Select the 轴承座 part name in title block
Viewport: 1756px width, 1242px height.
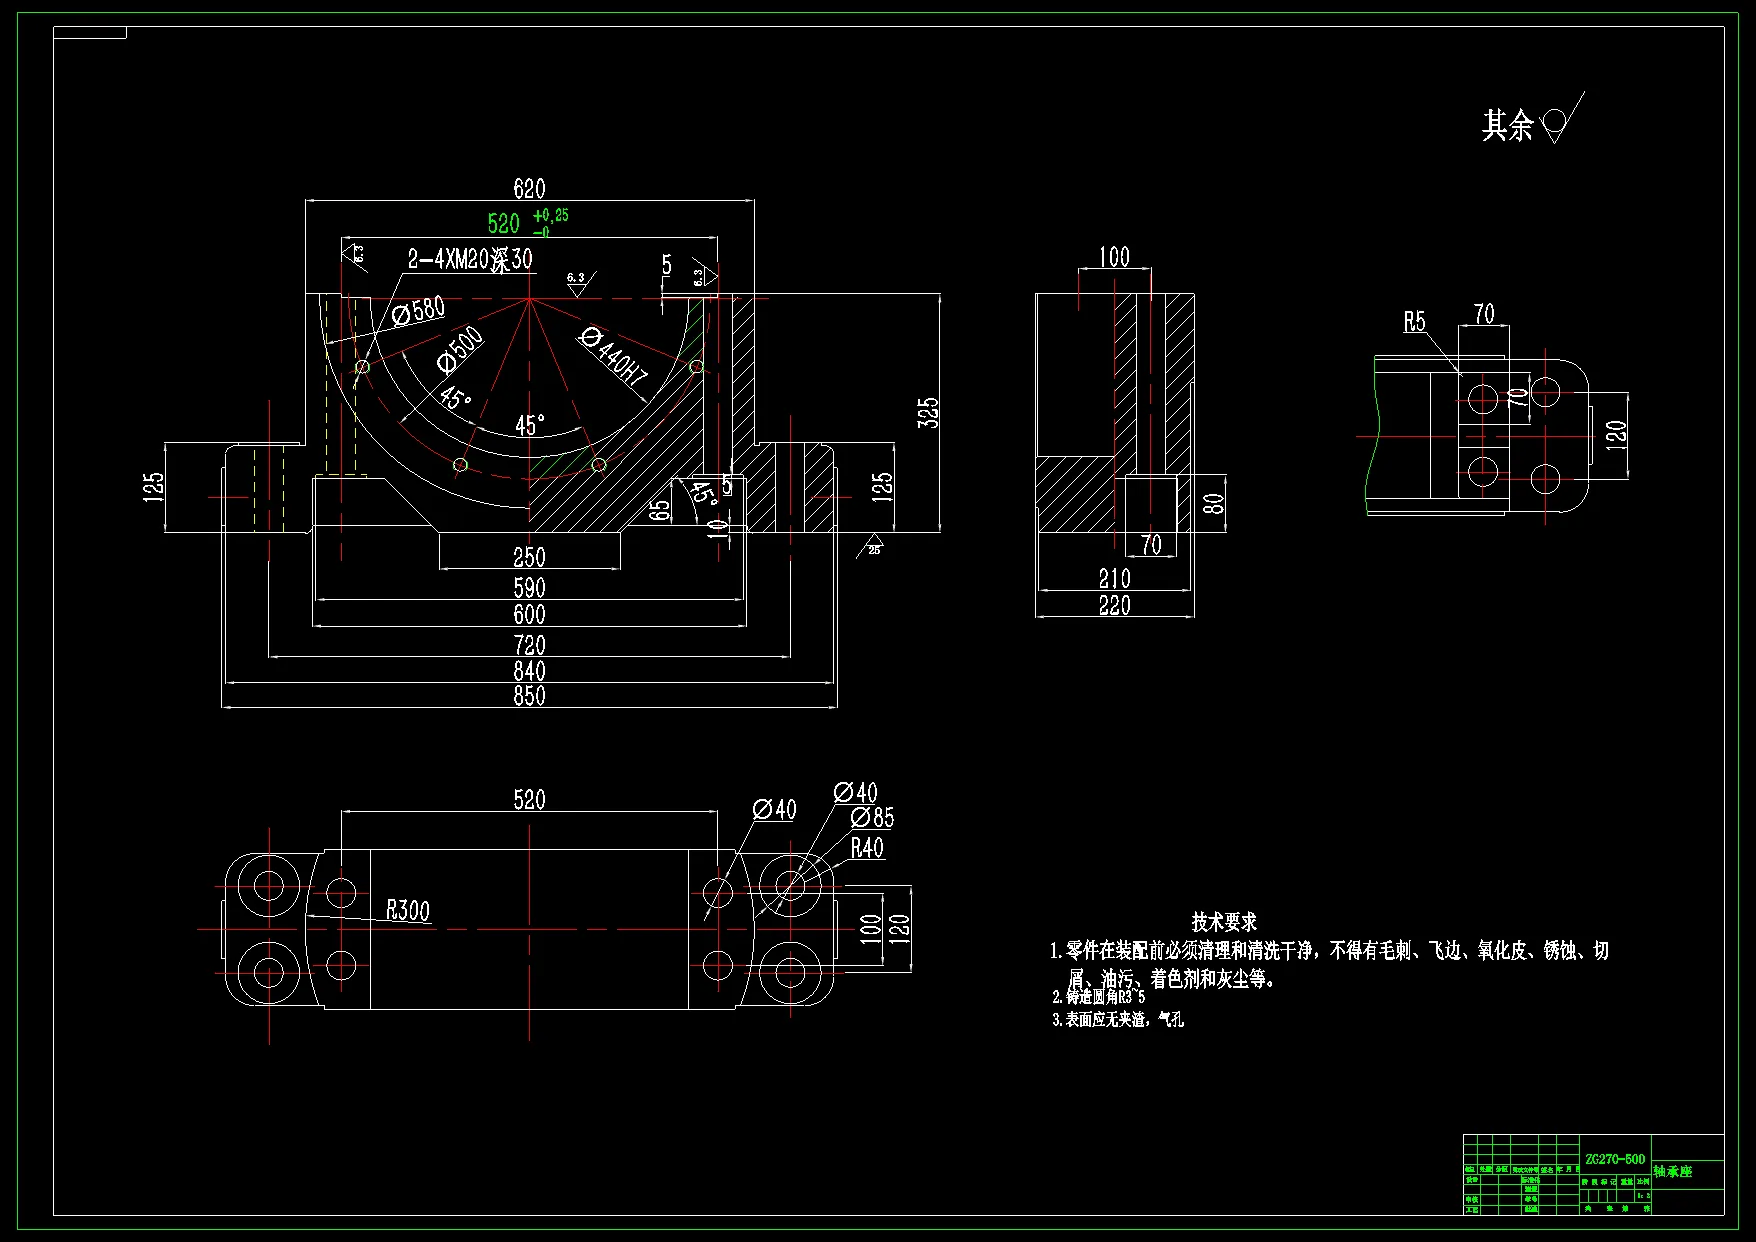tap(1672, 1170)
